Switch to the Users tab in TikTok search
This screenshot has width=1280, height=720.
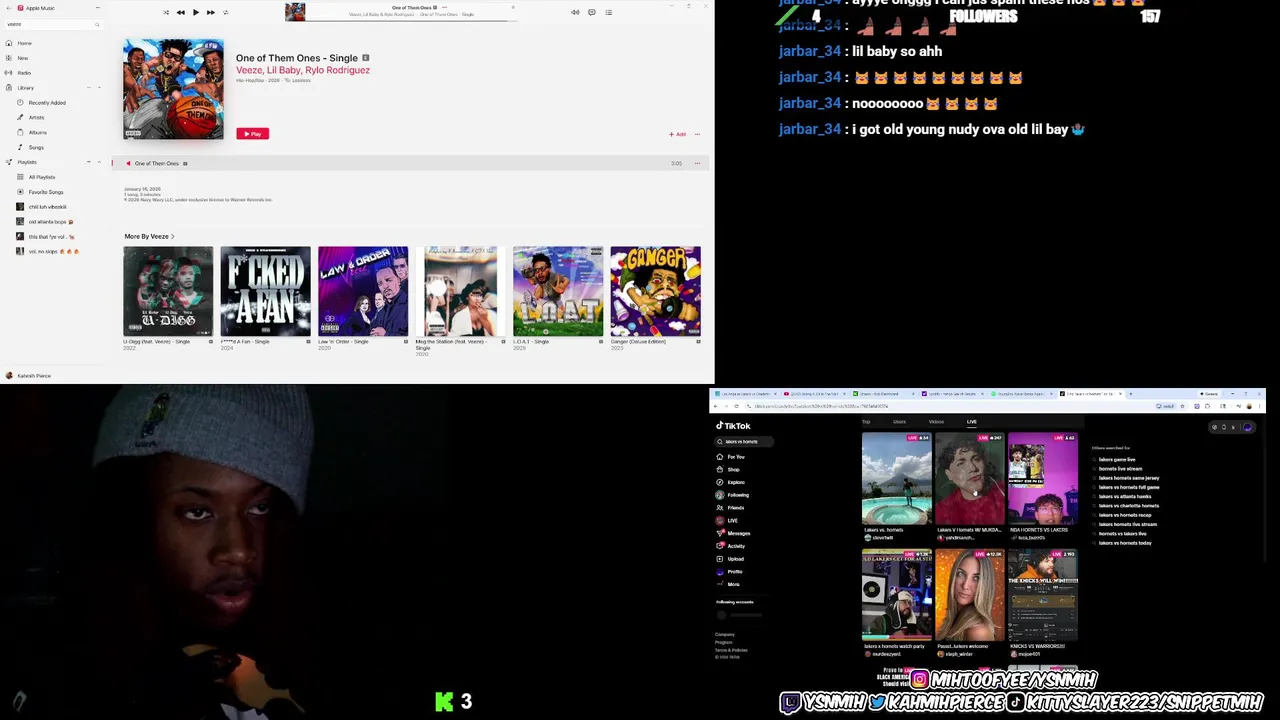point(899,422)
